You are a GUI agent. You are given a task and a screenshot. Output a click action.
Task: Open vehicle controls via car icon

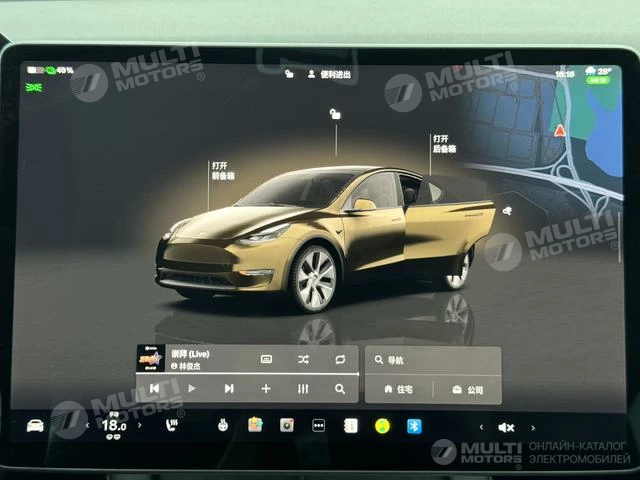pos(35,425)
